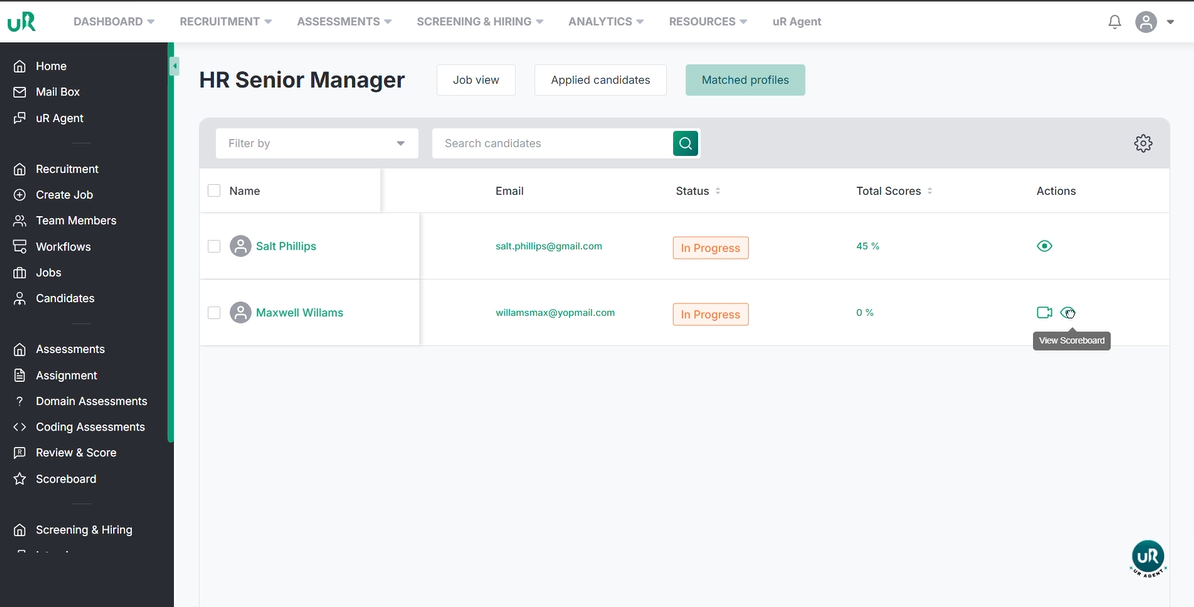Expand the Recruitment top menu
The width and height of the screenshot is (1194, 607).
[225, 22]
